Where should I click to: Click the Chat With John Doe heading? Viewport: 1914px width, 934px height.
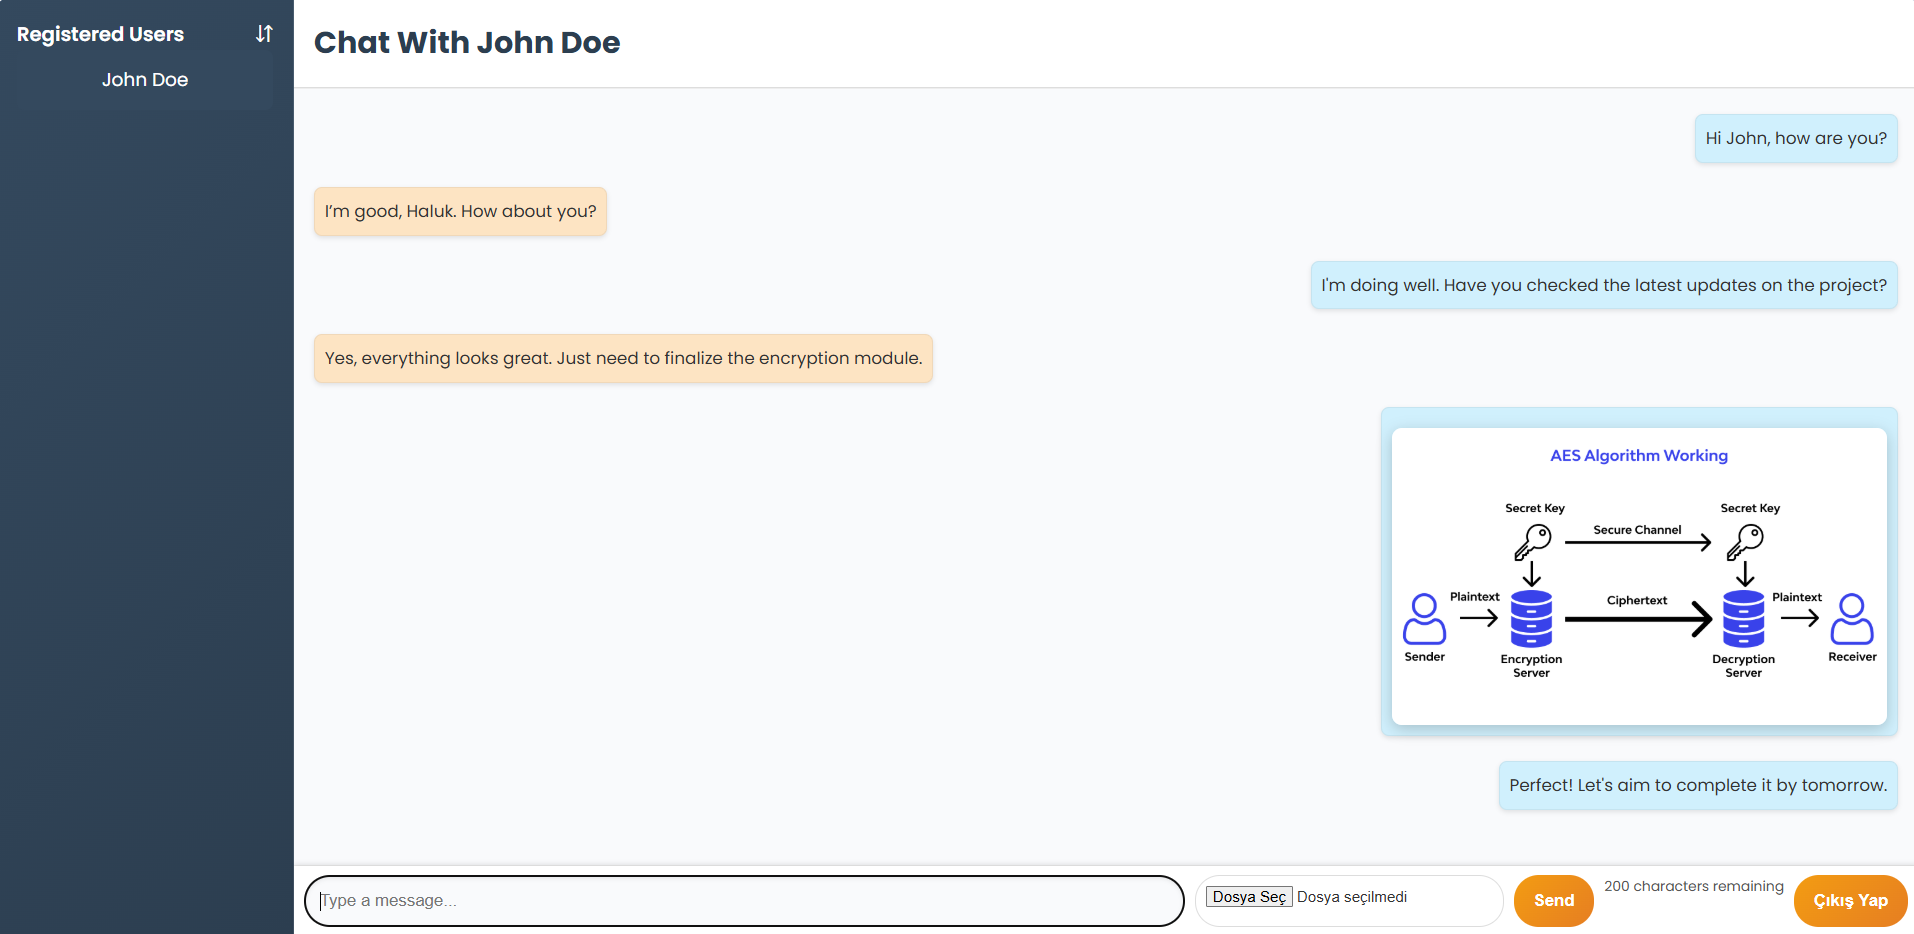[x=467, y=42]
